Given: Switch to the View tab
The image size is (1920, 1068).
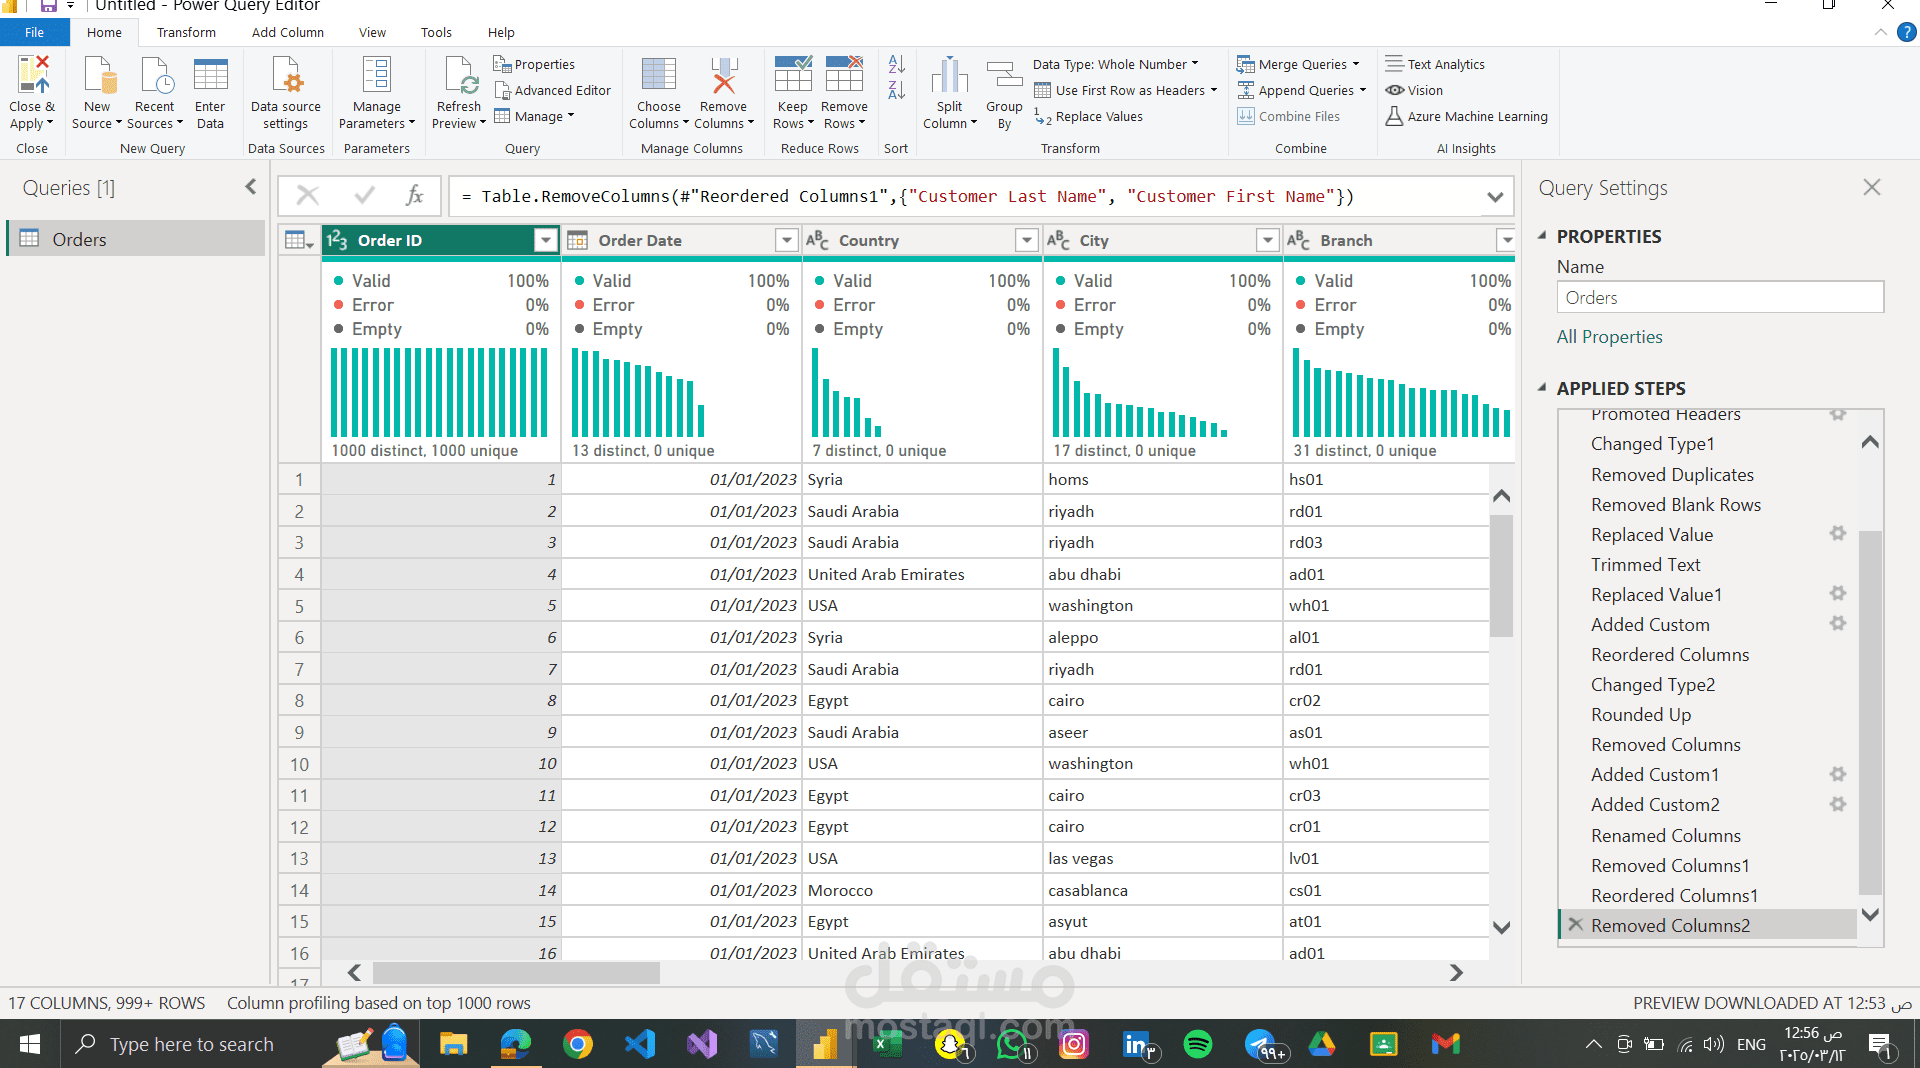Looking at the screenshot, I should coord(372,32).
